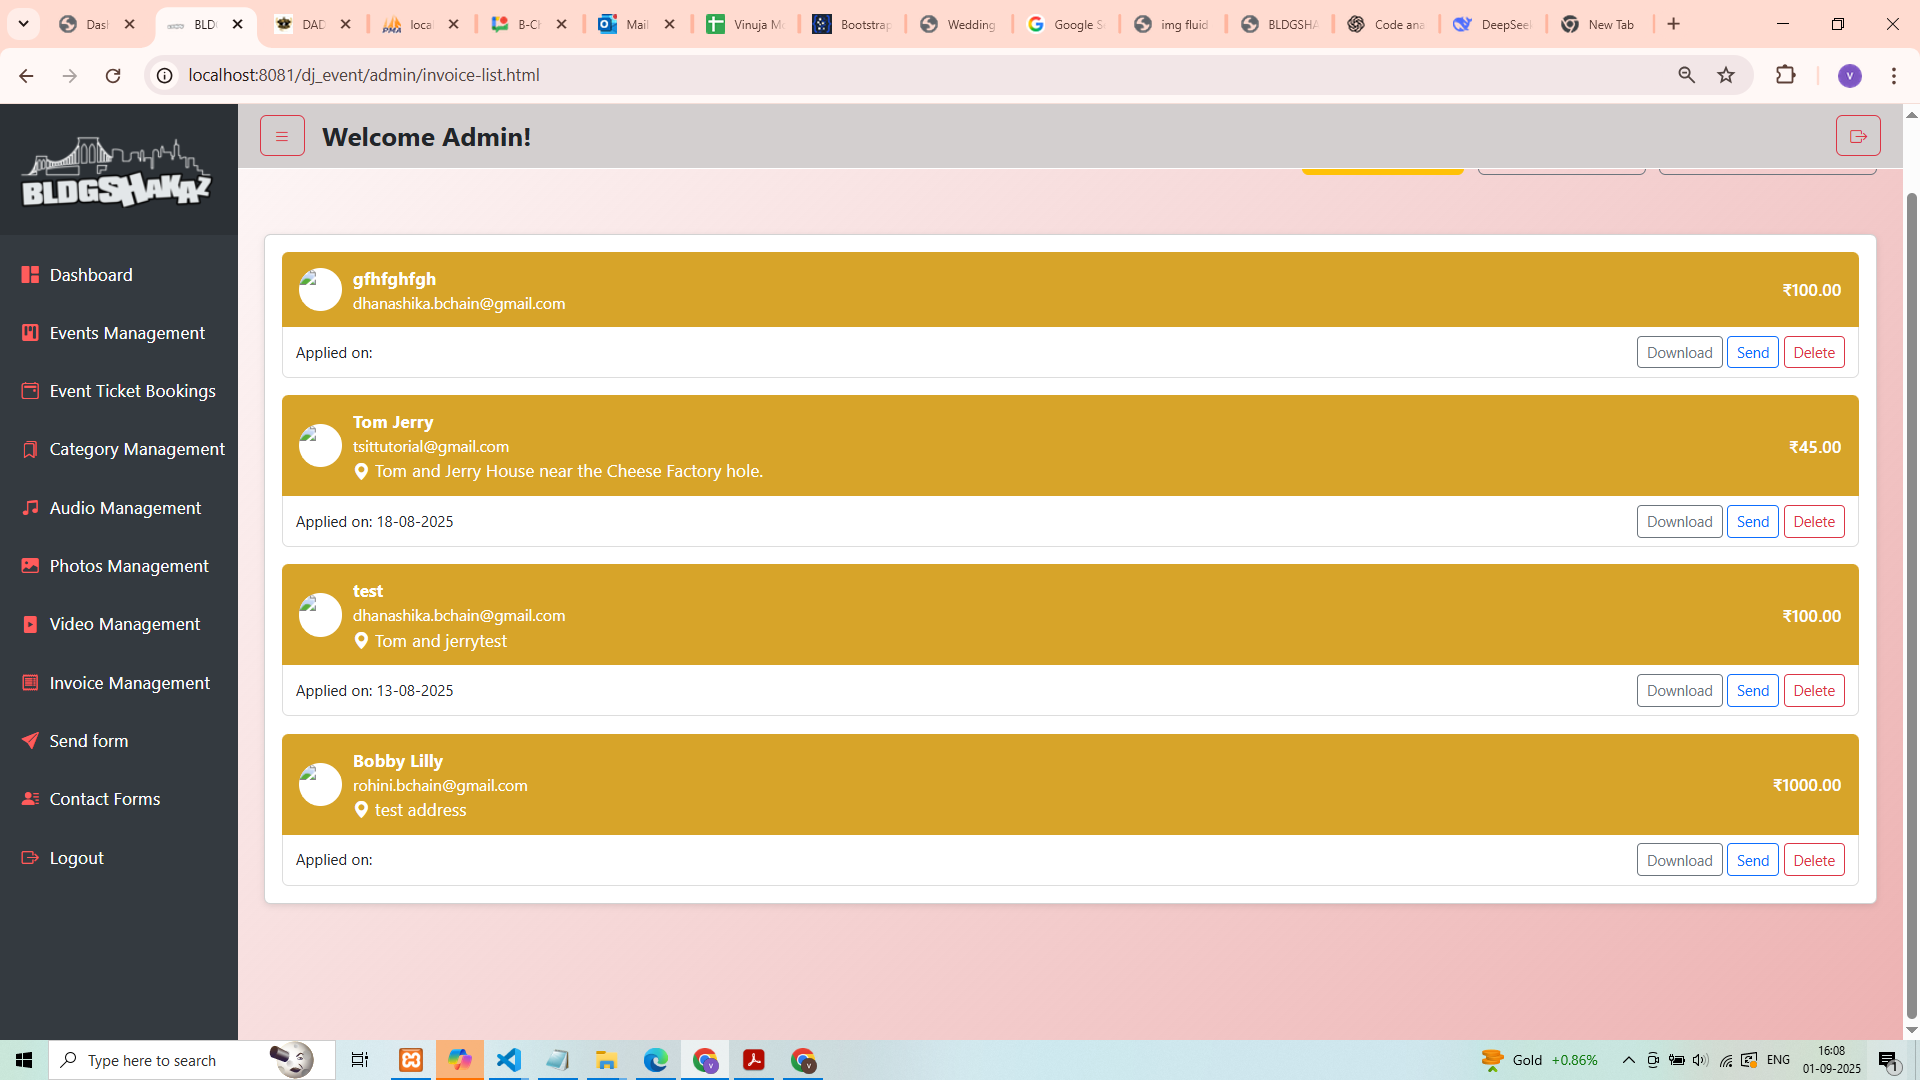Send the Bobby Lilly invoice
The image size is (1920, 1080).
tap(1752, 860)
